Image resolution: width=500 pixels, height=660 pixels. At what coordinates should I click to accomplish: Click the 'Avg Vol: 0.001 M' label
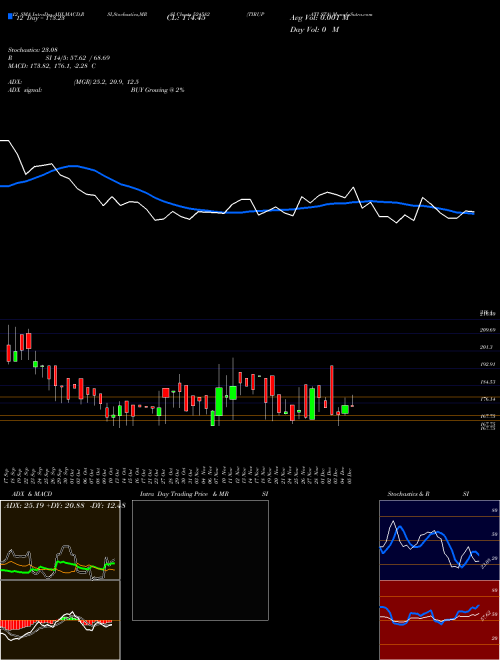(x=319, y=18)
